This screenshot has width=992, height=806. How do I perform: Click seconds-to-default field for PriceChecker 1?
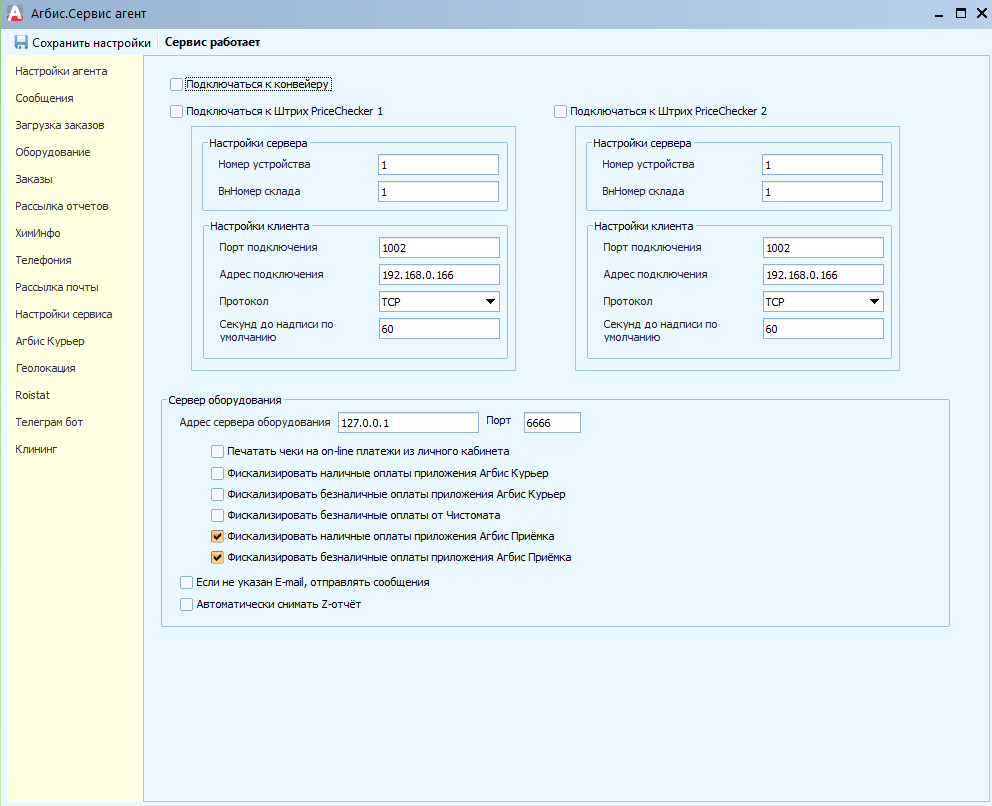pyautogui.click(x=439, y=328)
